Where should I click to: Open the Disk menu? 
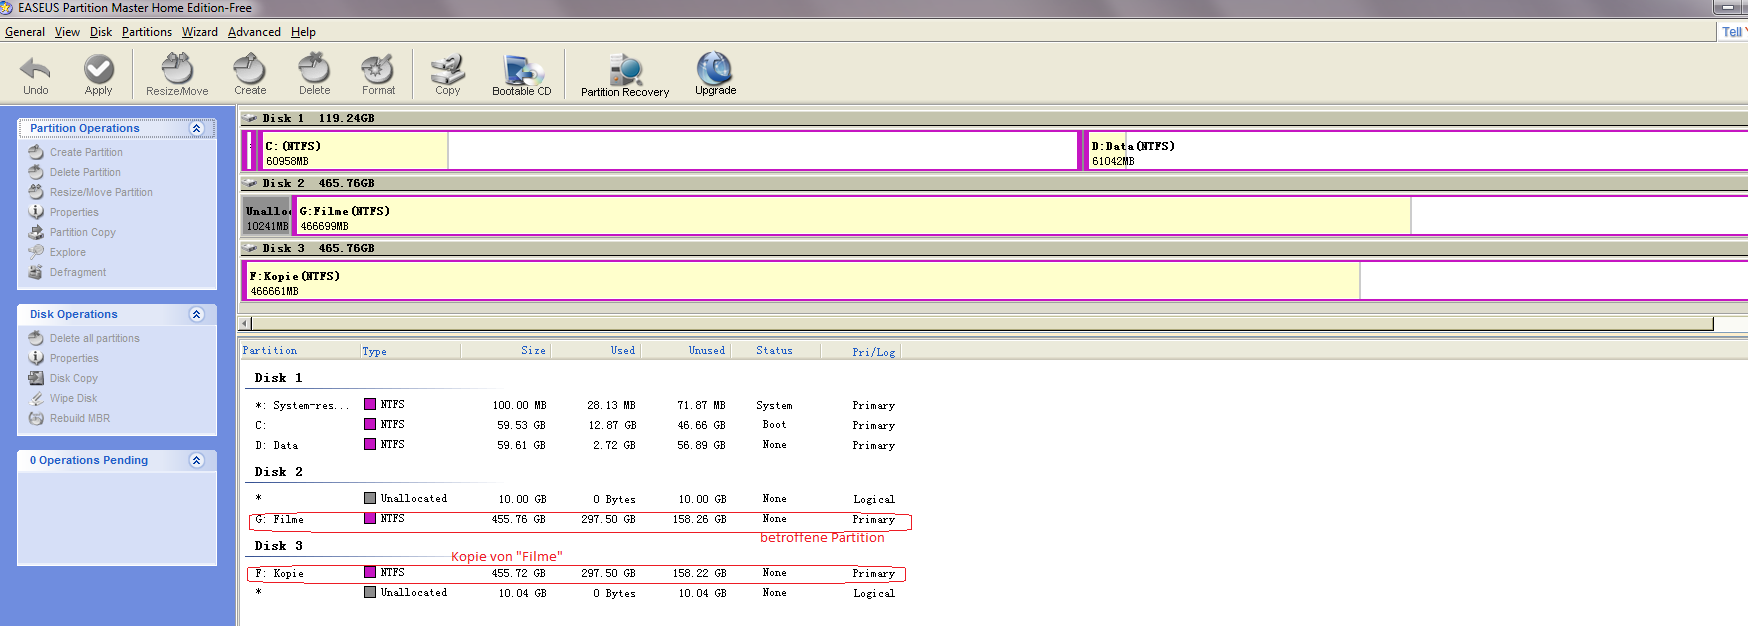coord(101,32)
